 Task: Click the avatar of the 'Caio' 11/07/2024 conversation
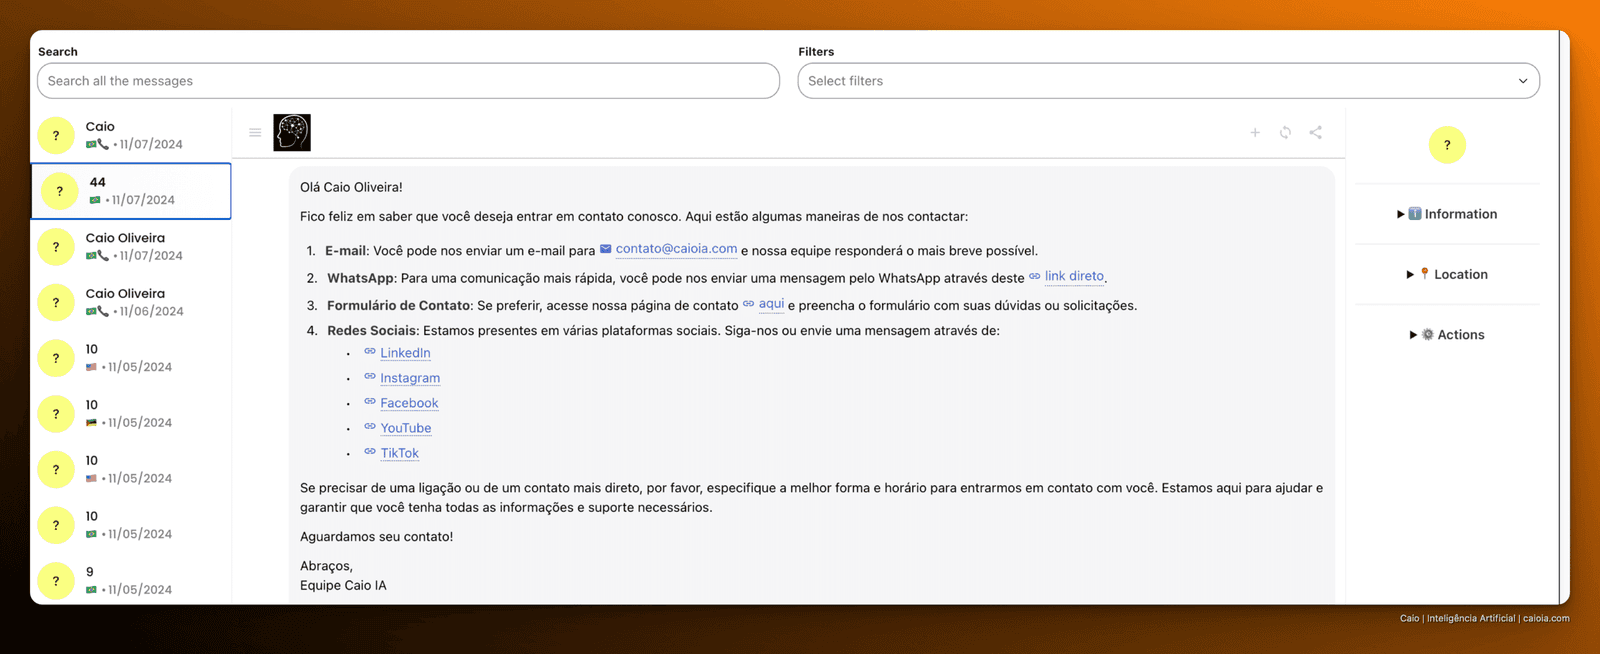tap(56, 135)
